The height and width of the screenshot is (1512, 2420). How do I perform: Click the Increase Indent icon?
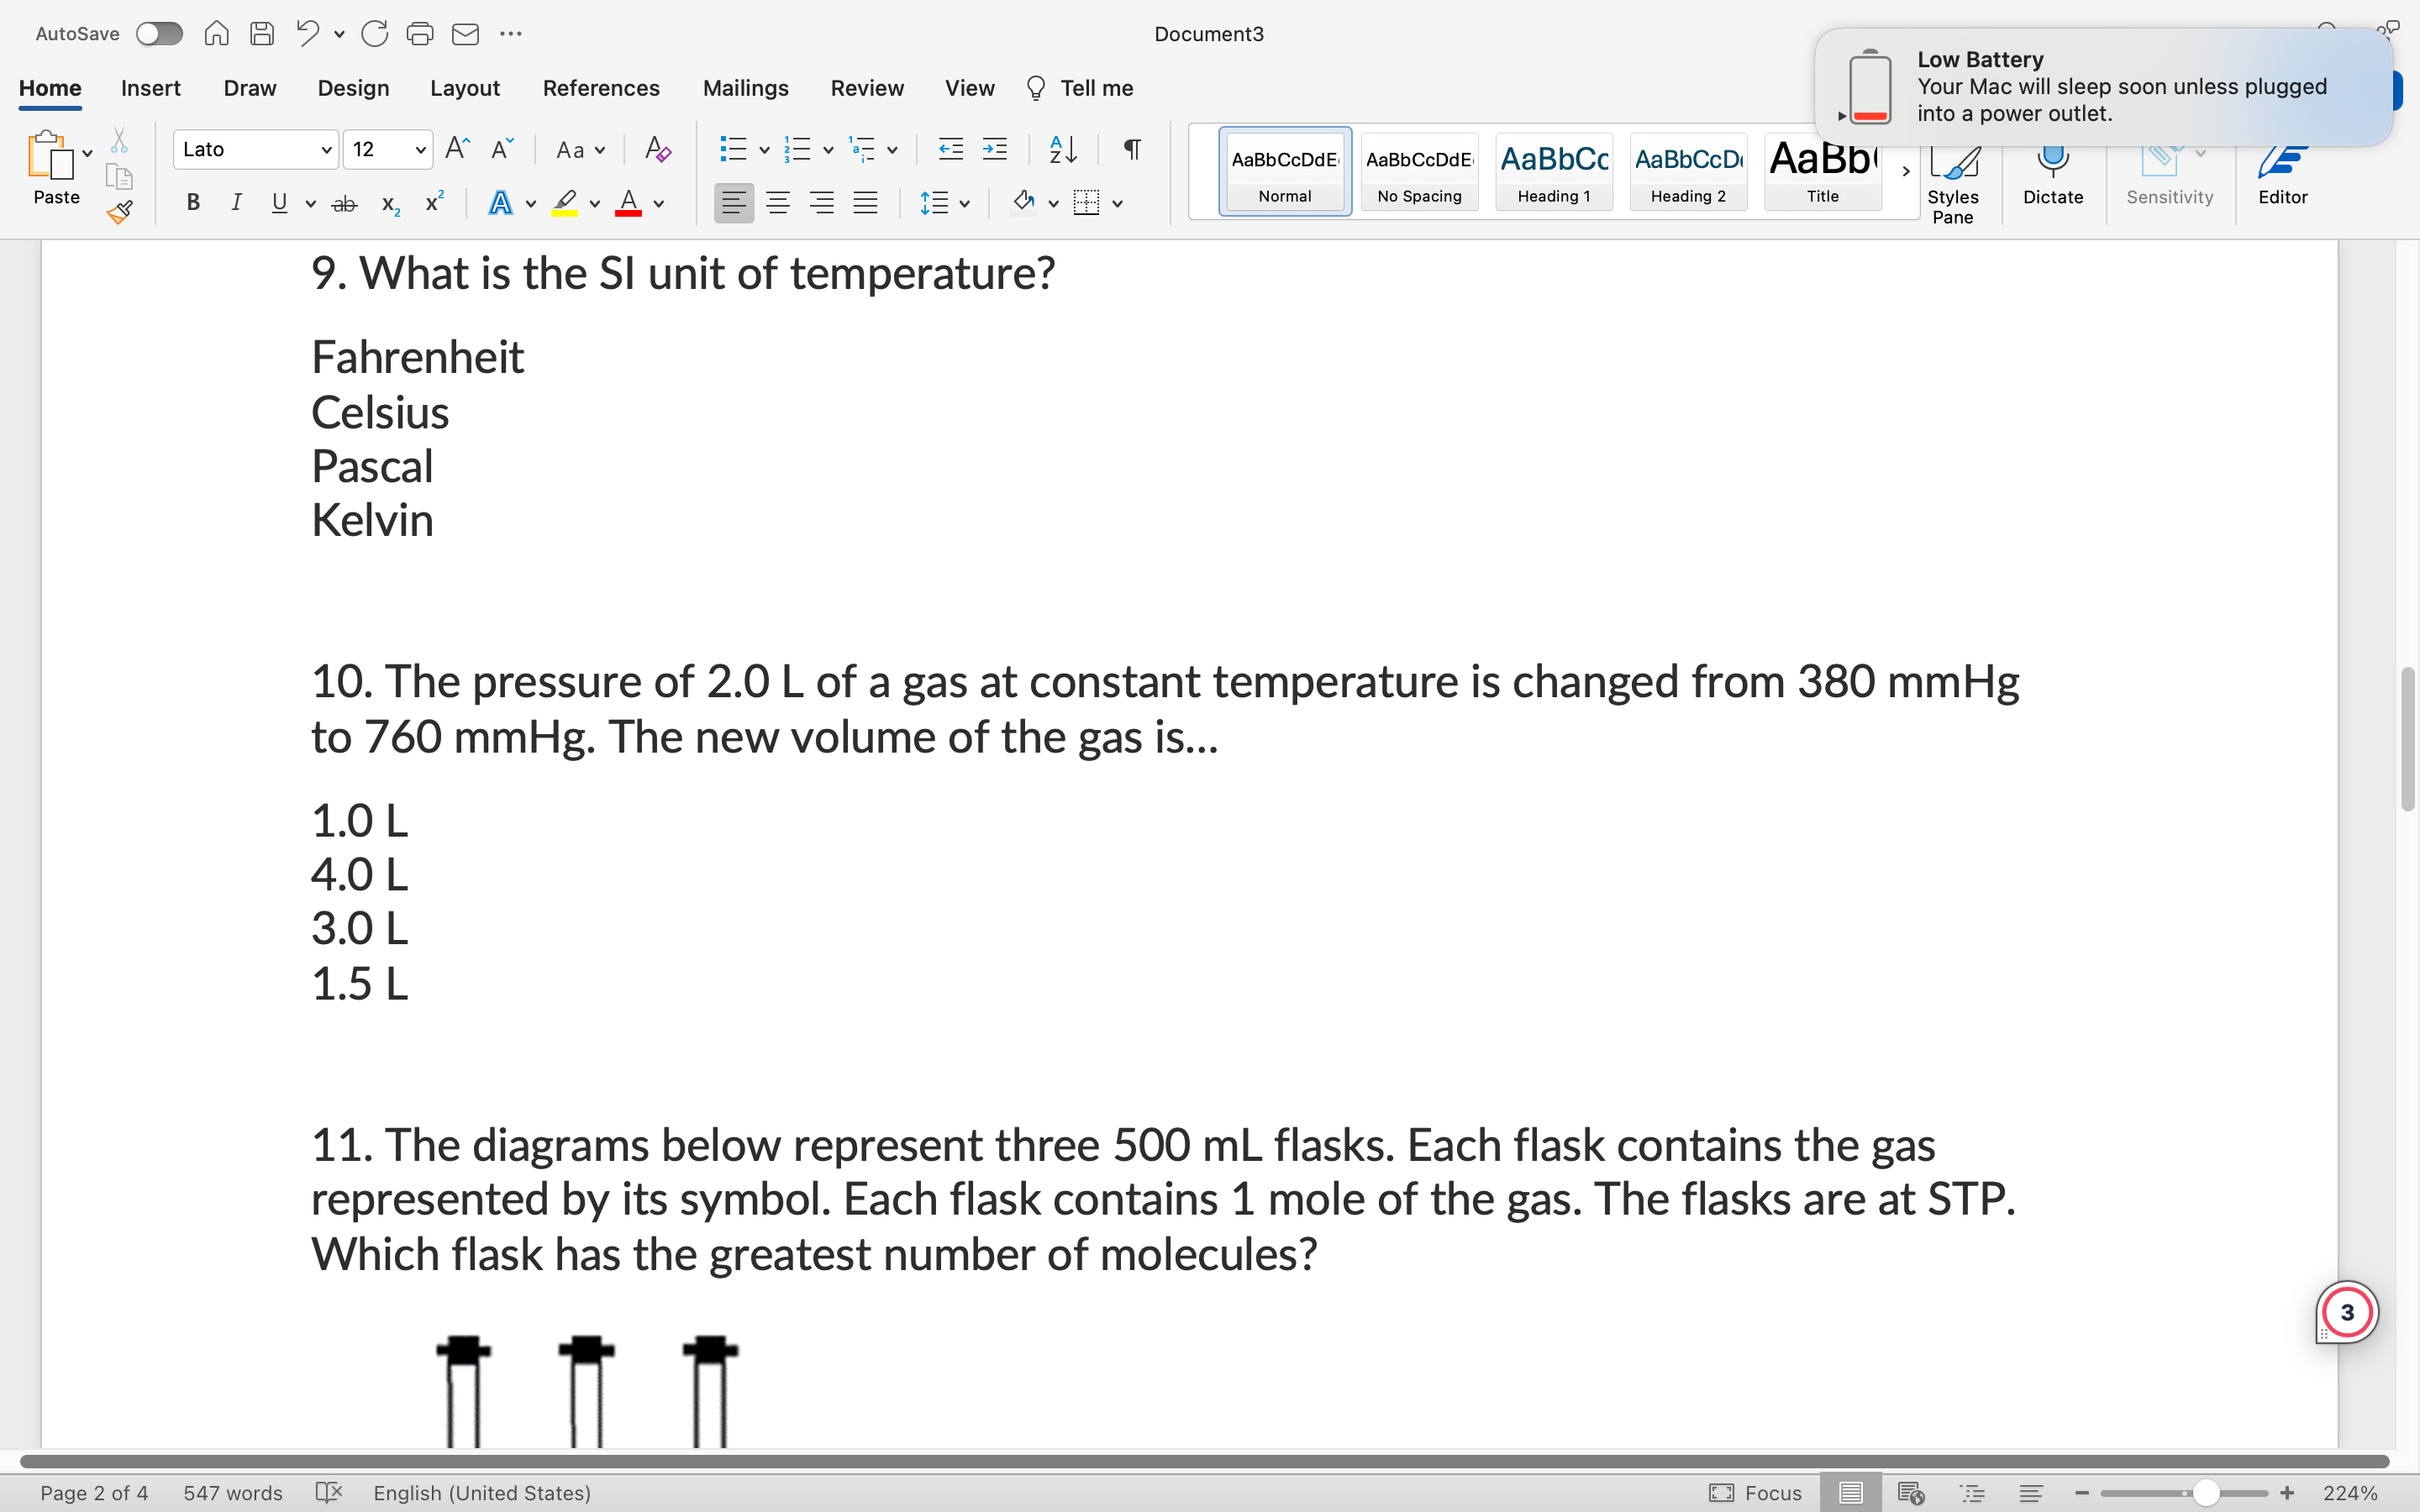994,150
